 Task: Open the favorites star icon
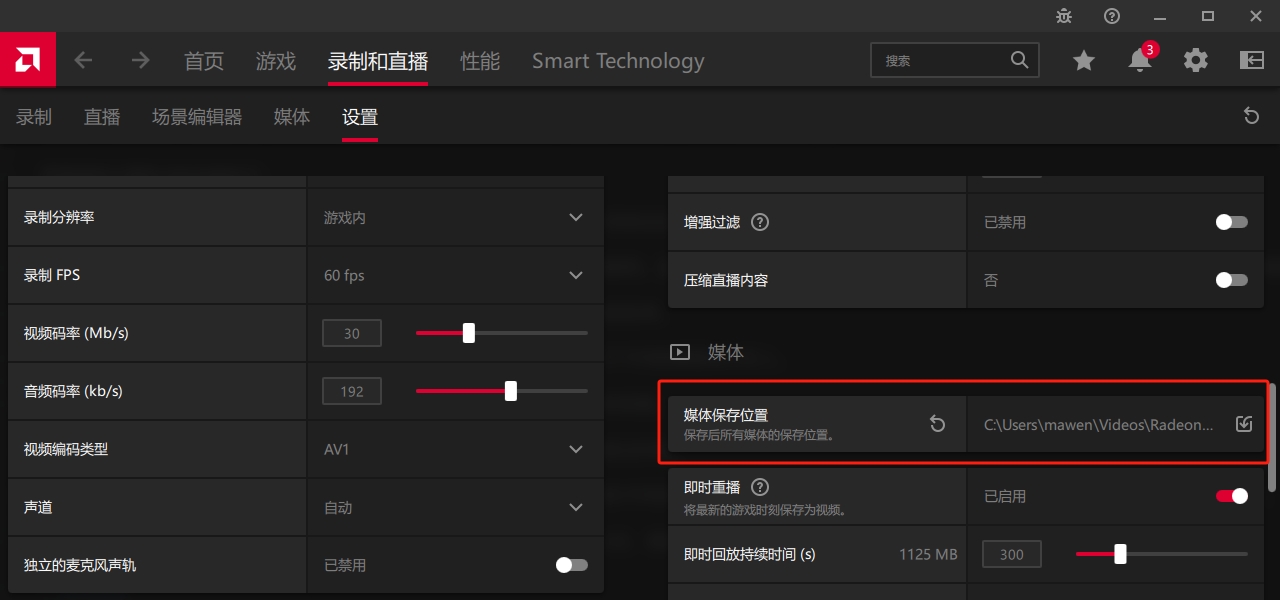tap(1084, 61)
